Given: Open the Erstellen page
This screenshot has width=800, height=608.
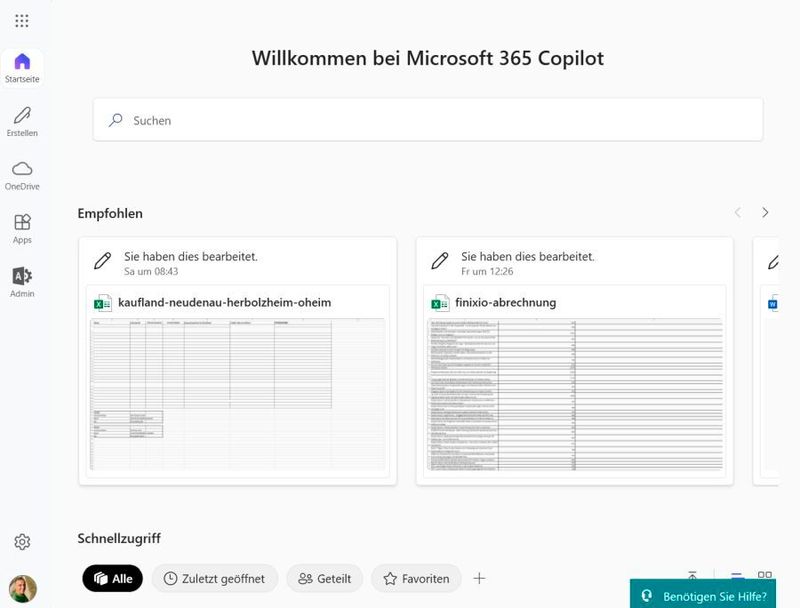Looking at the screenshot, I should [x=22, y=121].
